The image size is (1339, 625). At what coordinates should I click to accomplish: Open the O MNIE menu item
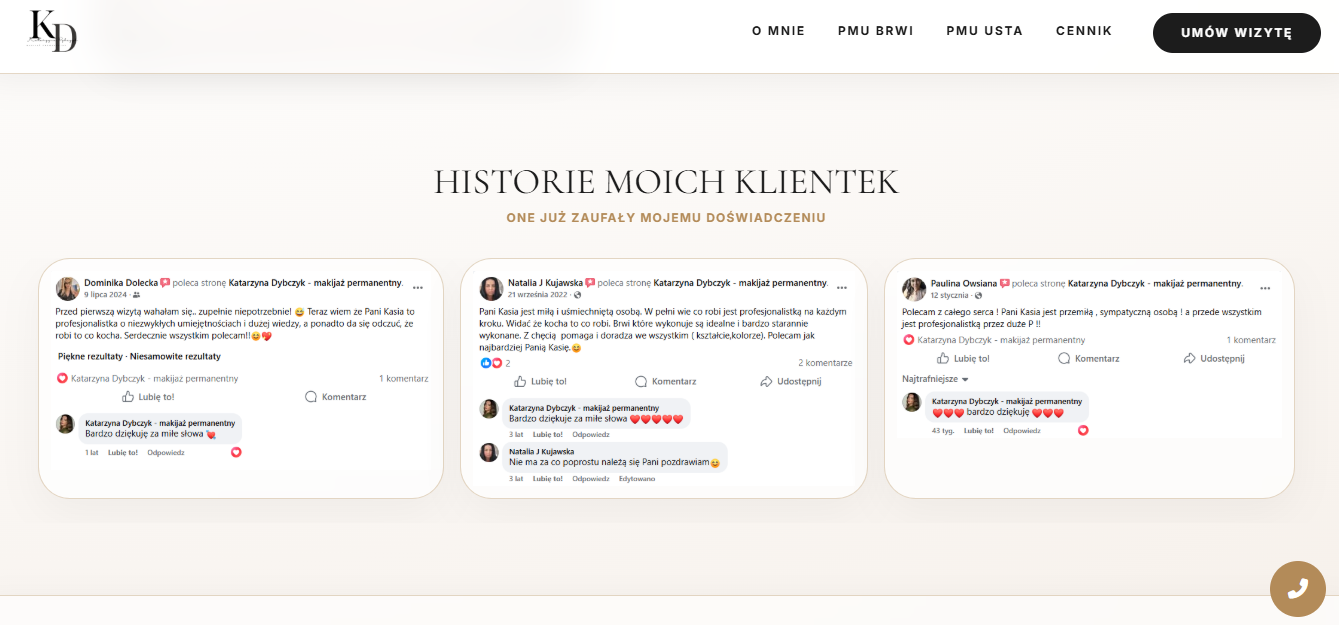778,31
